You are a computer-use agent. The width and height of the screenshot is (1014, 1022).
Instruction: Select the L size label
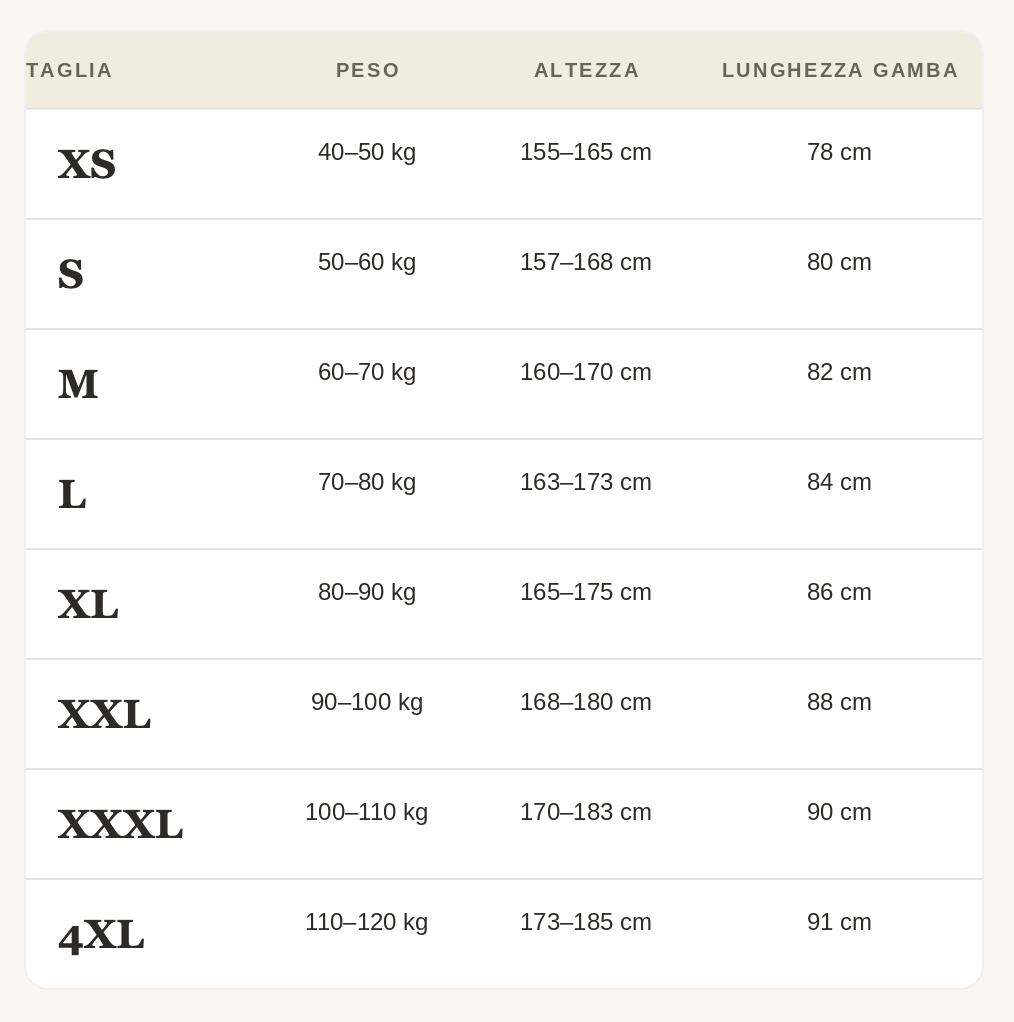point(72,495)
